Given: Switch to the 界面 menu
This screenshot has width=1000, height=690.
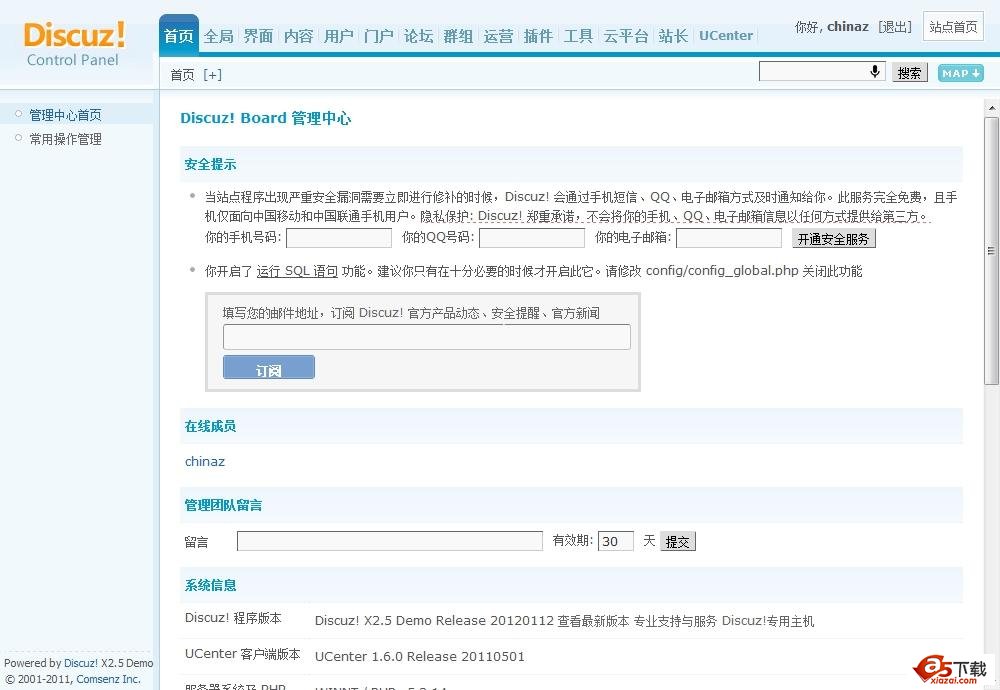Looking at the screenshot, I should 258,36.
